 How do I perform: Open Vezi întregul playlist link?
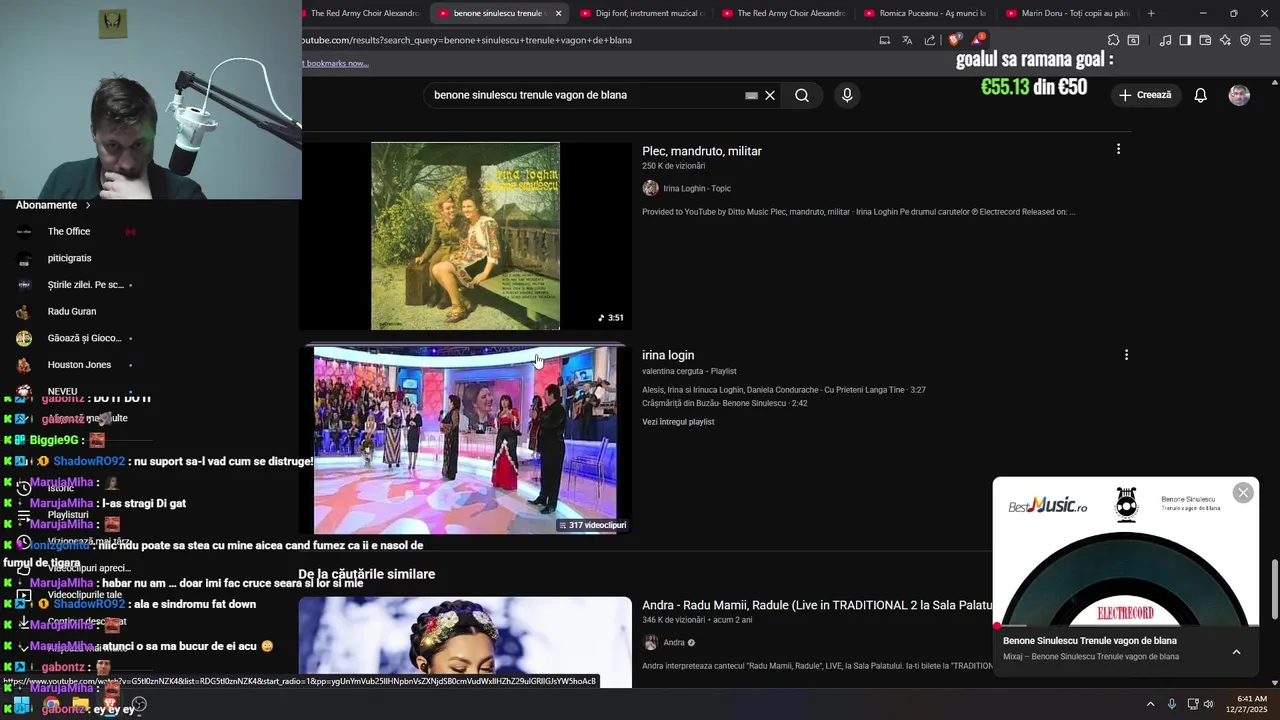[x=678, y=422]
